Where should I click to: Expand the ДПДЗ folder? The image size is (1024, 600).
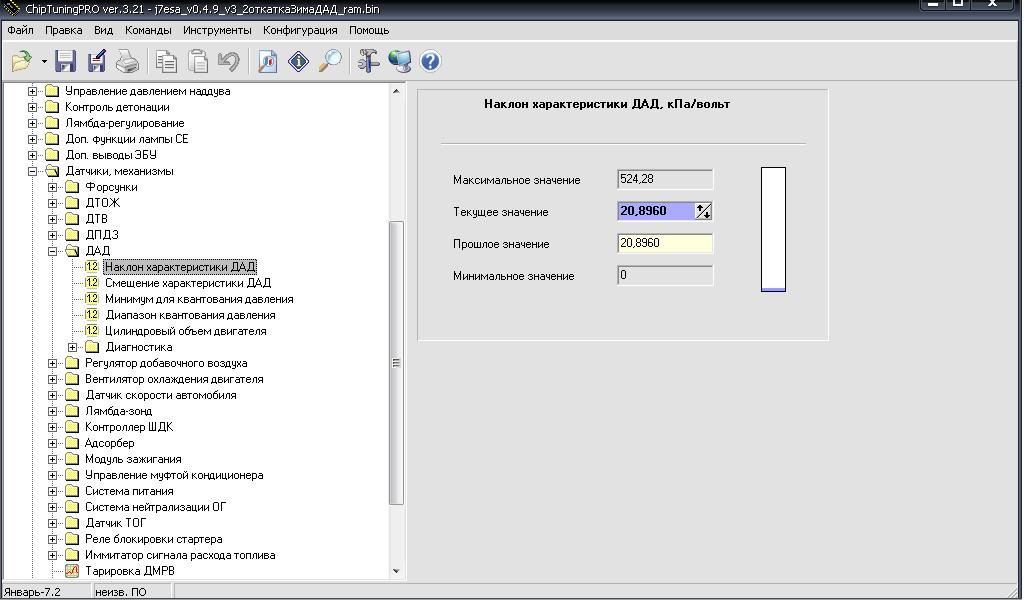tap(52, 235)
